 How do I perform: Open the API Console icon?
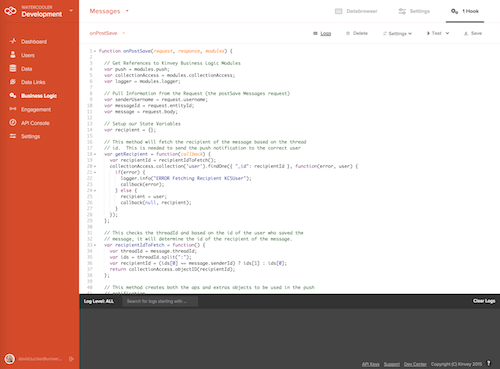coord(13,123)
